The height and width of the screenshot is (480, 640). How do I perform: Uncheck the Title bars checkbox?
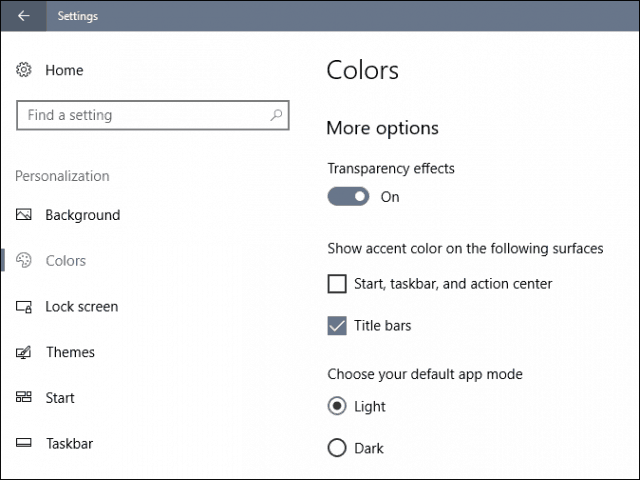[x=337, y=326]
